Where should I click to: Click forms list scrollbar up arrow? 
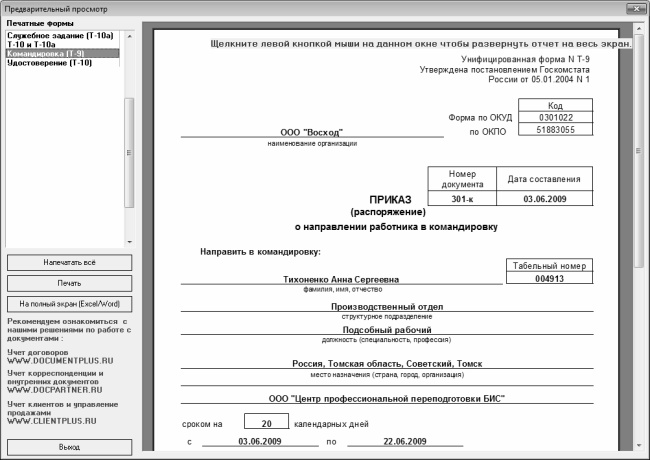click(x=128, y=35)
